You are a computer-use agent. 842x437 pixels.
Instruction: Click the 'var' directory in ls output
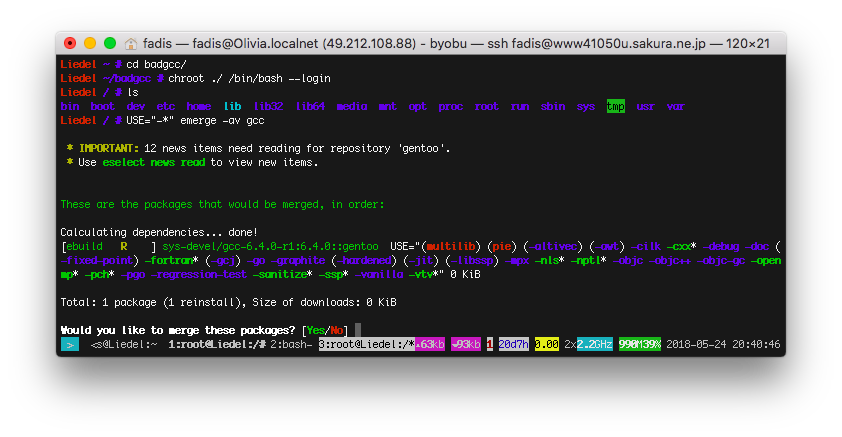click(x=676, y=106)
